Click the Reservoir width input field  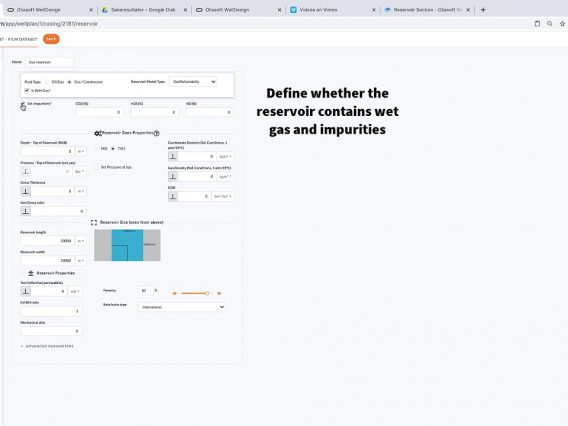tap(47, 260)
